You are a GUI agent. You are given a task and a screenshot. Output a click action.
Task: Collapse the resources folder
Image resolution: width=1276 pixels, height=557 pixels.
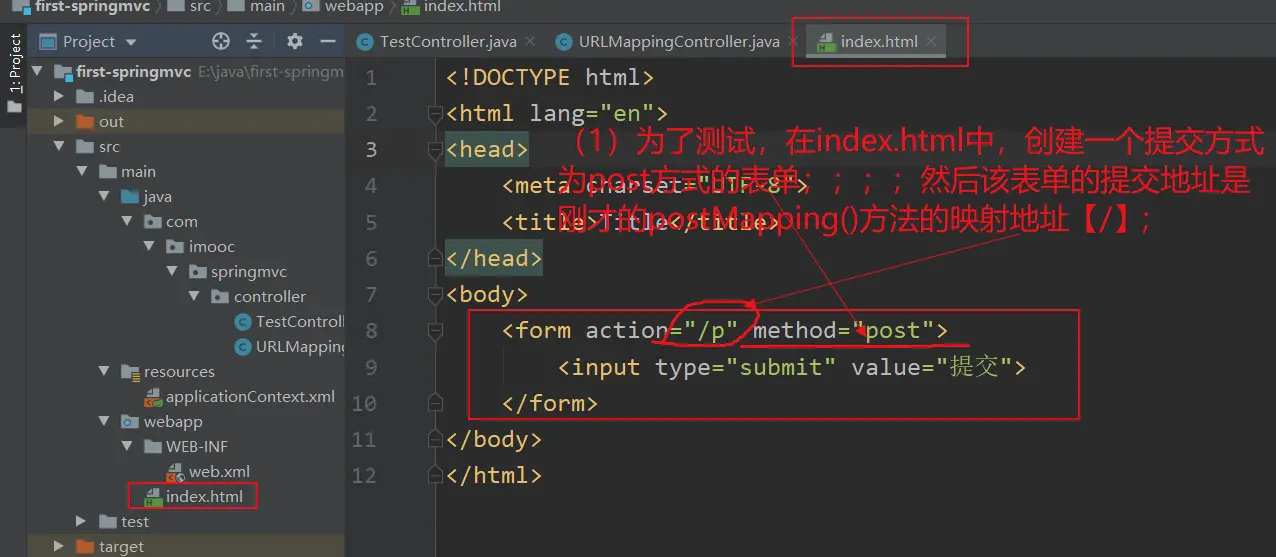pos(105,371)
